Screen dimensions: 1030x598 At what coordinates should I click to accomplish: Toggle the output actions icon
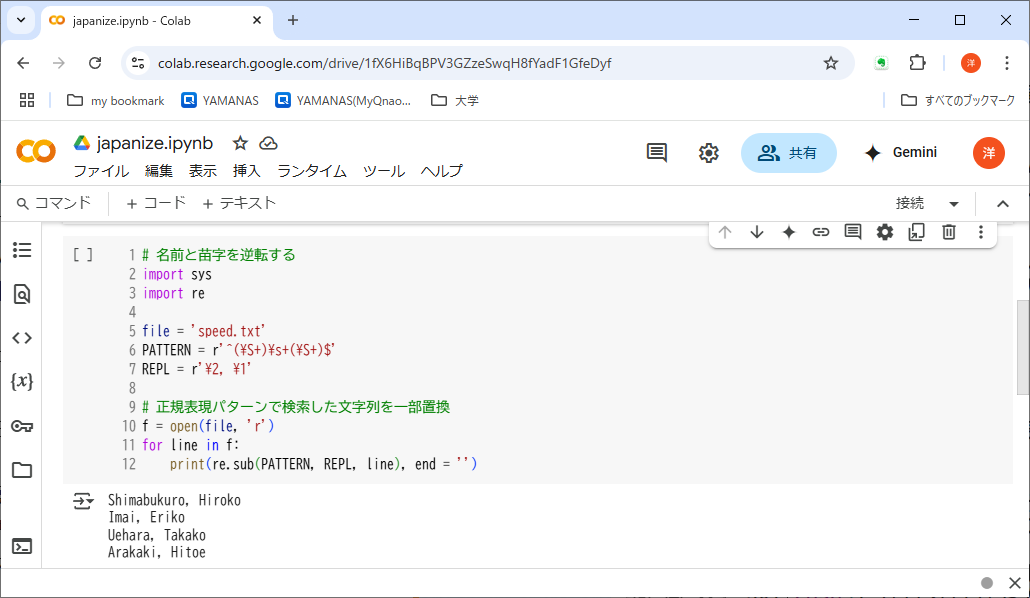coord(83,501)
